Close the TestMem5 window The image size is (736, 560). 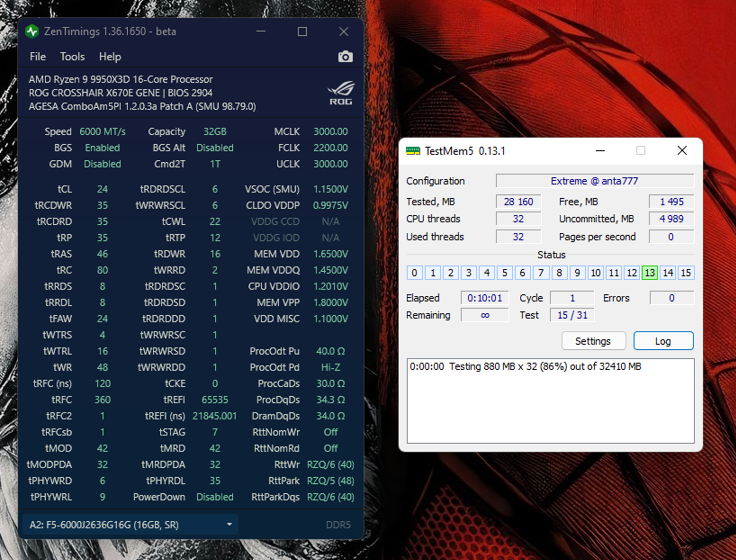(x=682, y=151)
